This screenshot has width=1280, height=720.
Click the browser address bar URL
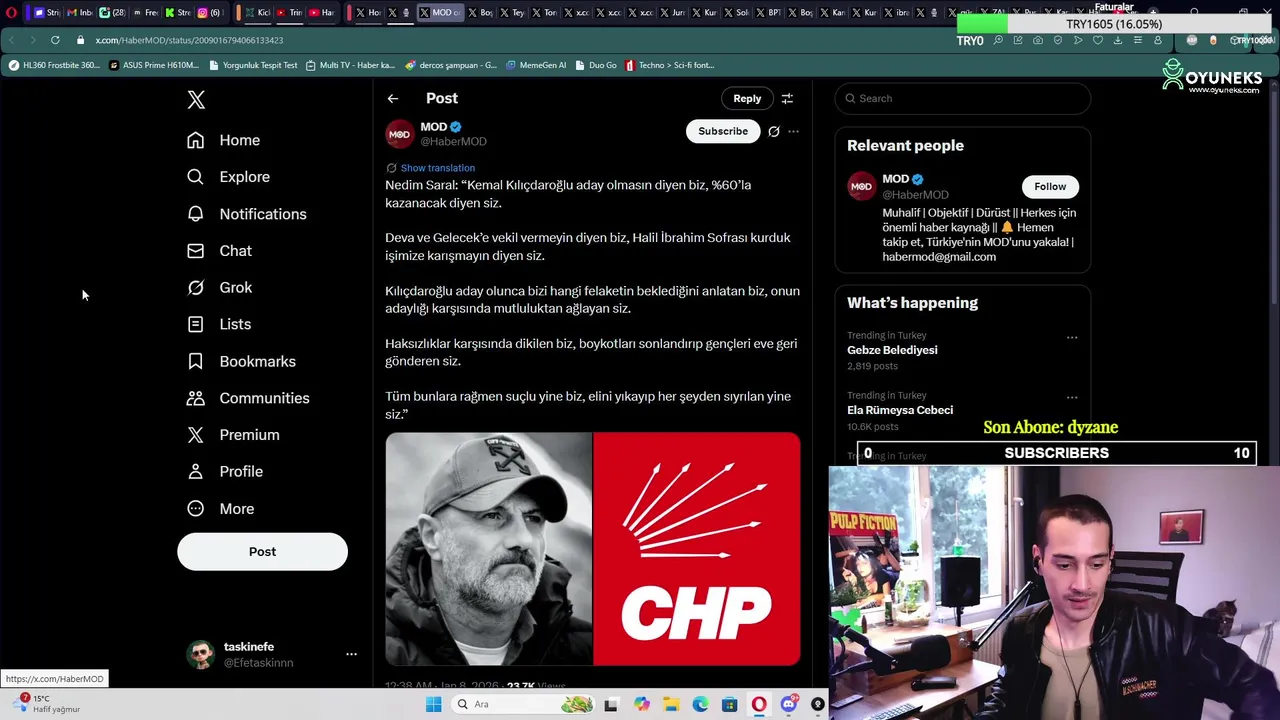point(189,40)
